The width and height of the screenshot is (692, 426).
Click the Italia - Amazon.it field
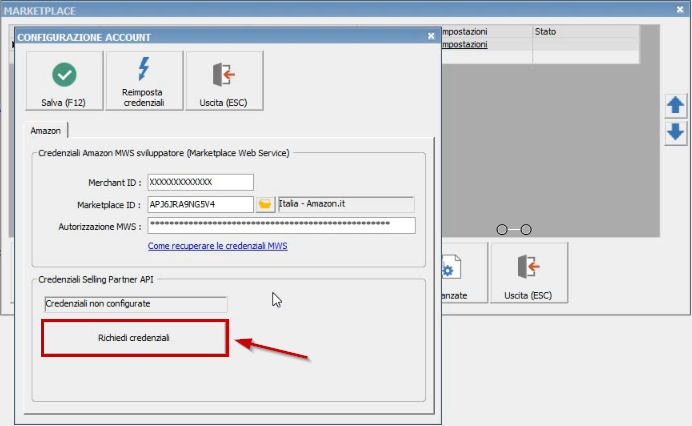pyautogui.click(x=346, y=204)
